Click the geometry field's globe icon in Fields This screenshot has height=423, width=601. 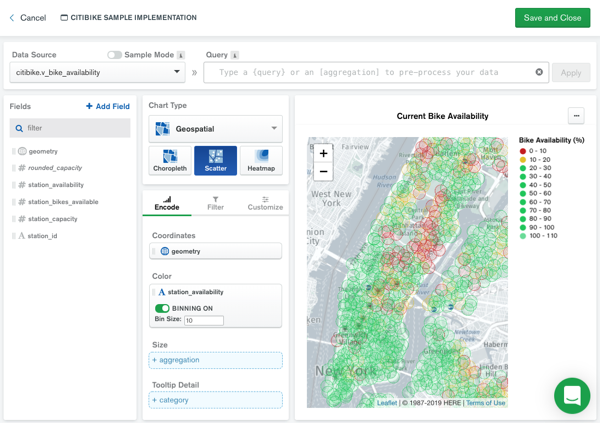pos(22,151)
